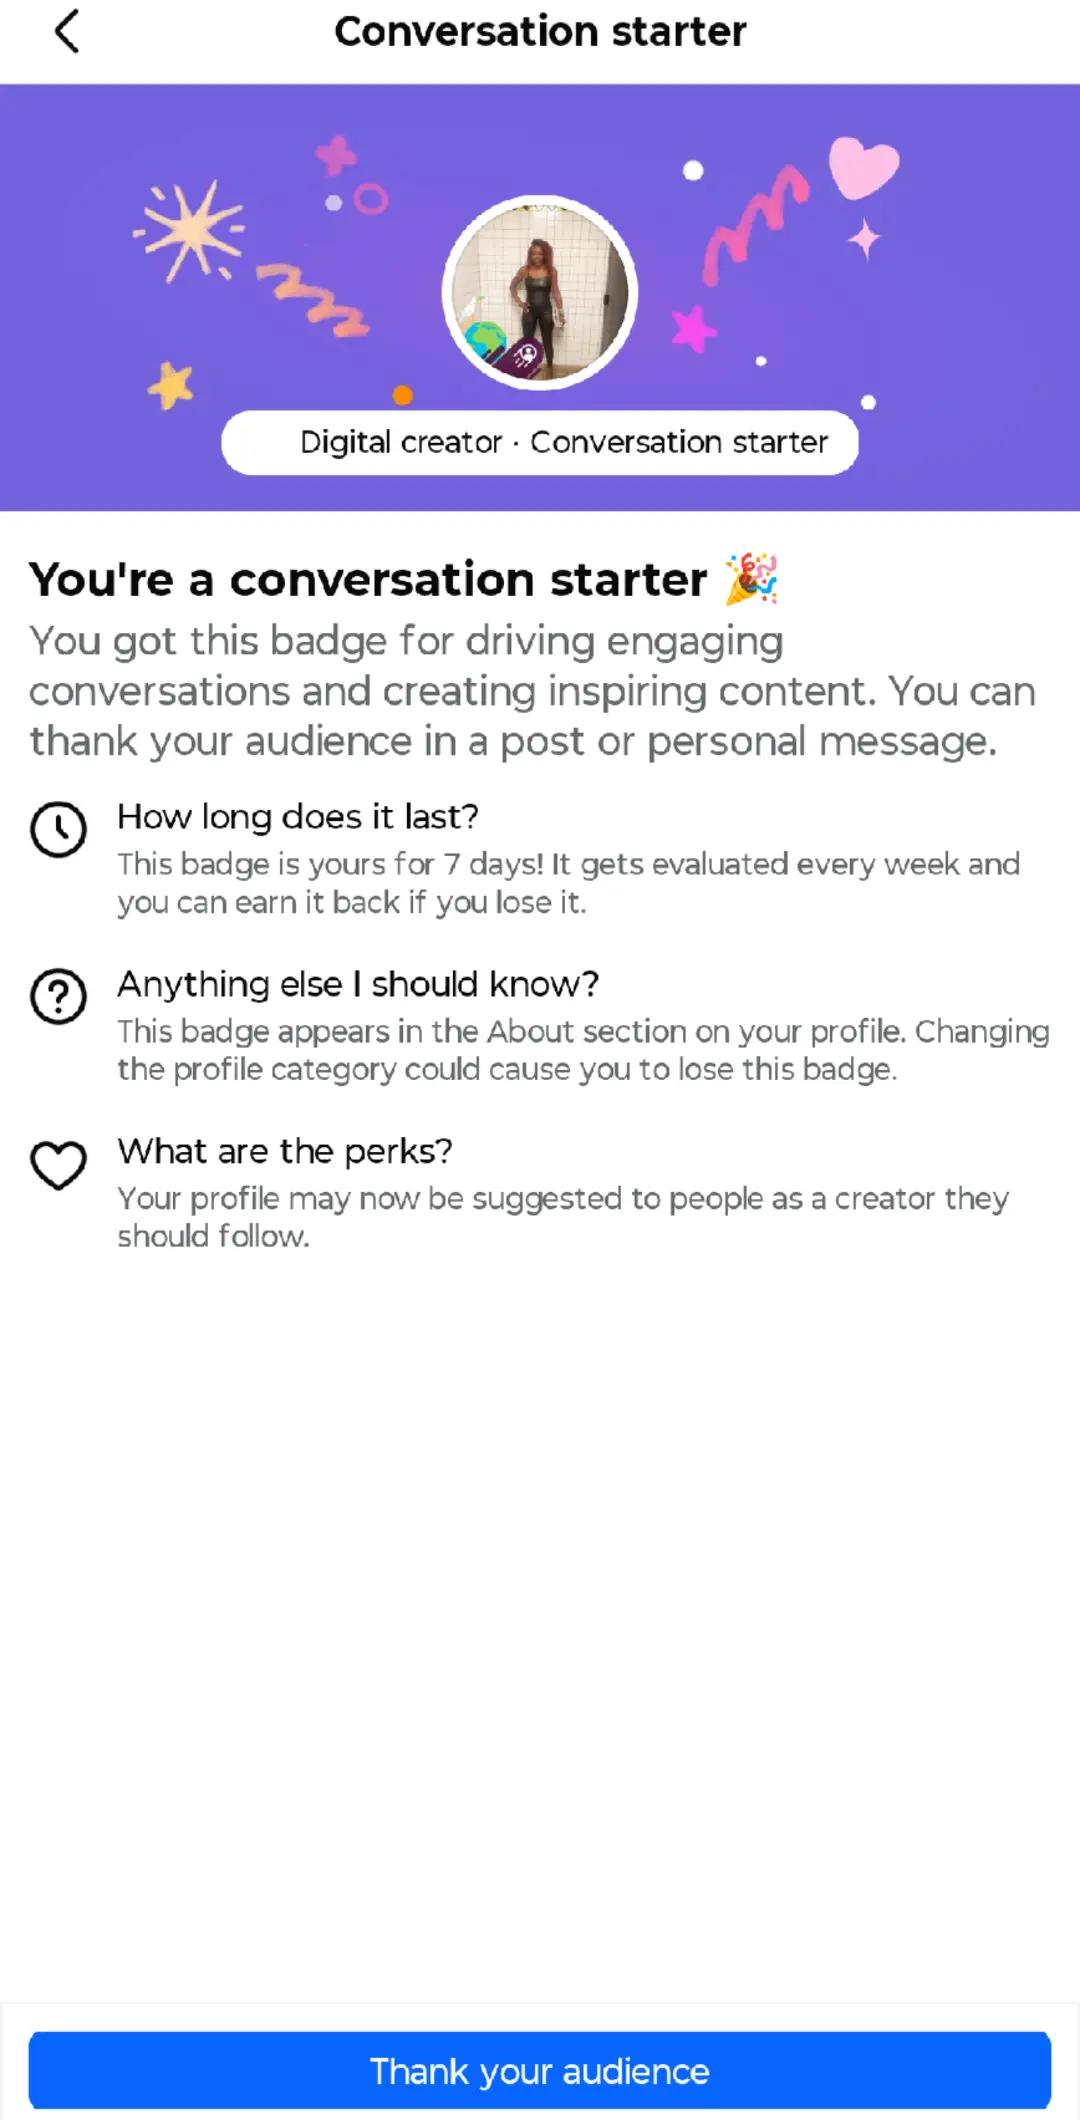Tap the 7 days badge duration text
Viewport: 1080px width, 2120px height.
tap(568, 883)
